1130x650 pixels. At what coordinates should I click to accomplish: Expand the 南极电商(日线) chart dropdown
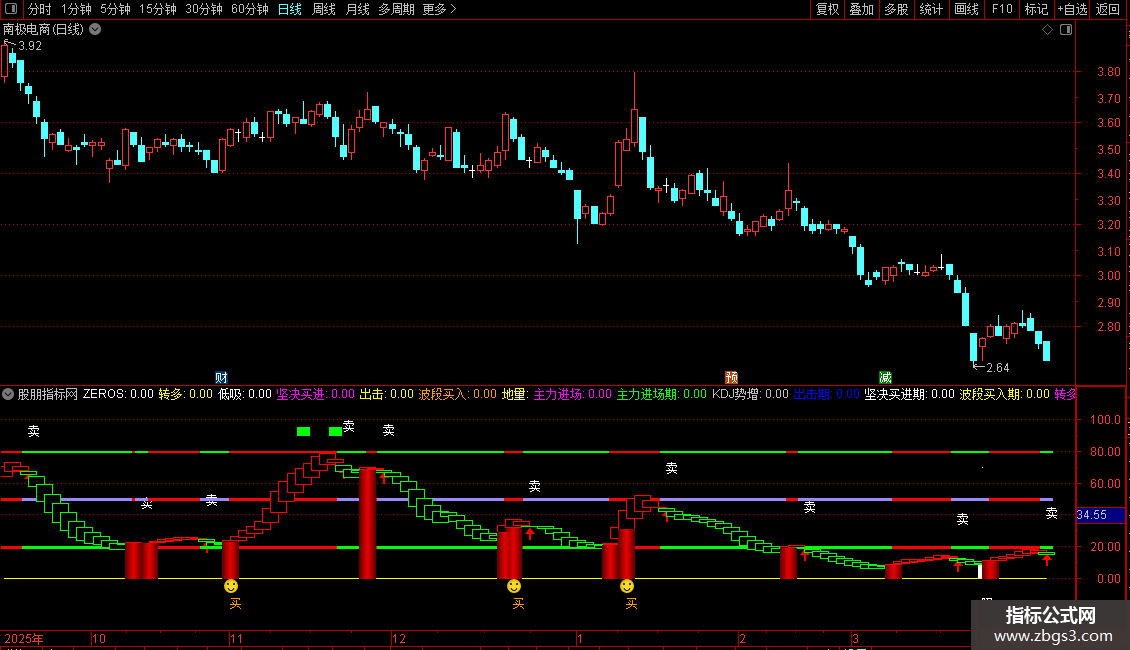[x=95, y=30]
